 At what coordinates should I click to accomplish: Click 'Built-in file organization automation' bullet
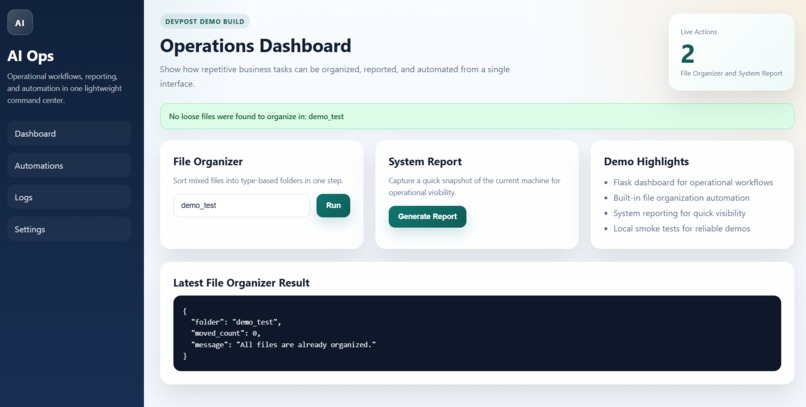681,198
